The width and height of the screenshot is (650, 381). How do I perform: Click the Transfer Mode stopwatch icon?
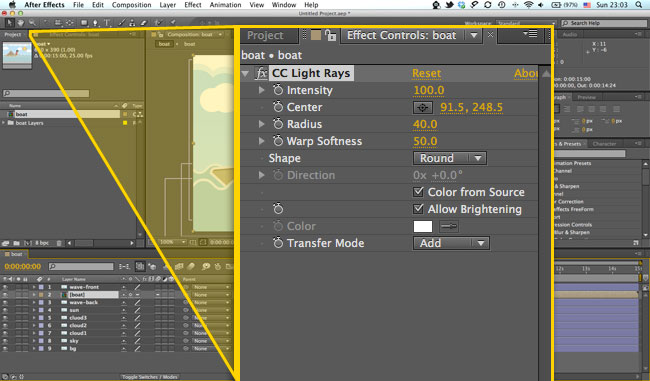[278, 243]
